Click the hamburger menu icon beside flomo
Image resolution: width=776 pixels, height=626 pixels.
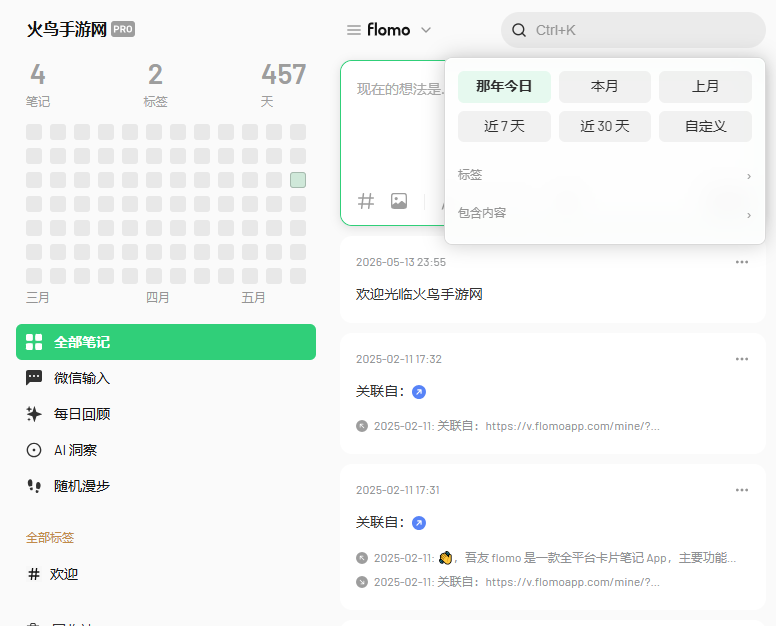pyautogui.click(x=353, y=30)
